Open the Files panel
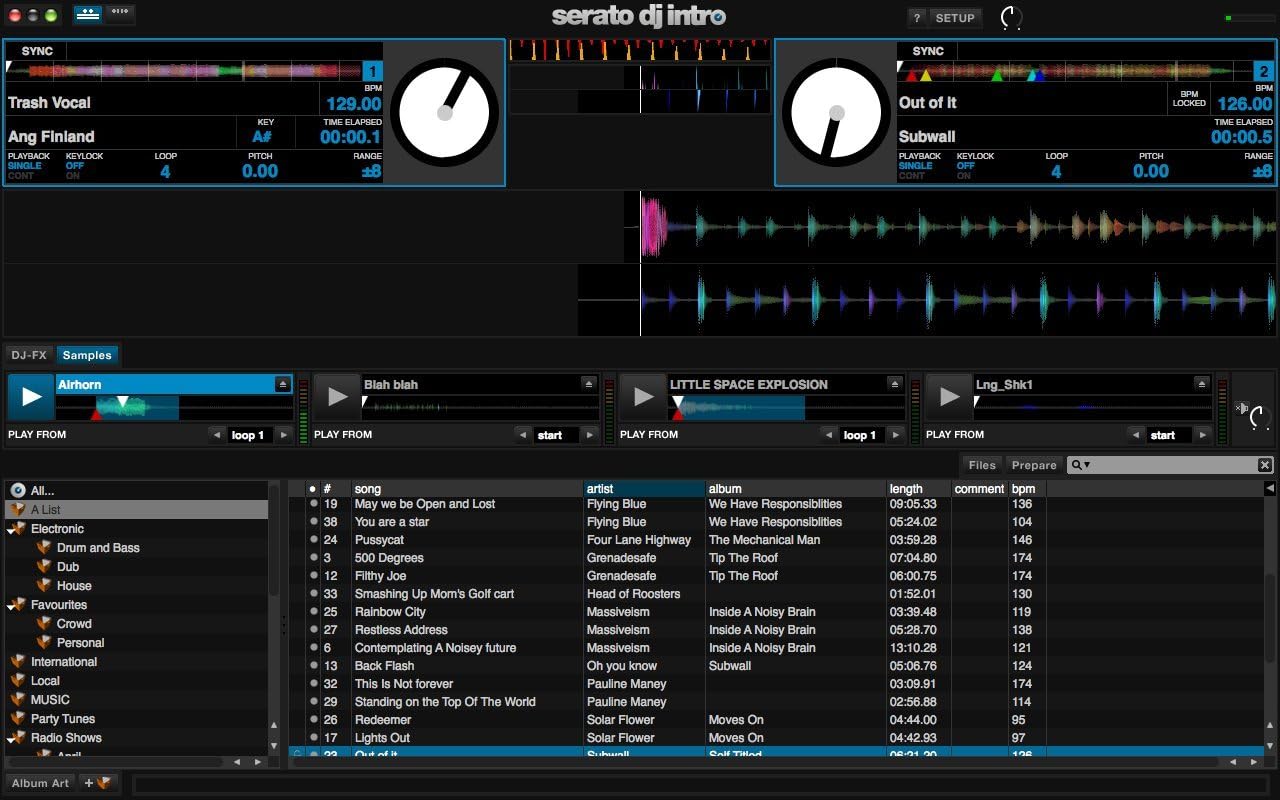The image size is (1280, 800). point(981,464)
